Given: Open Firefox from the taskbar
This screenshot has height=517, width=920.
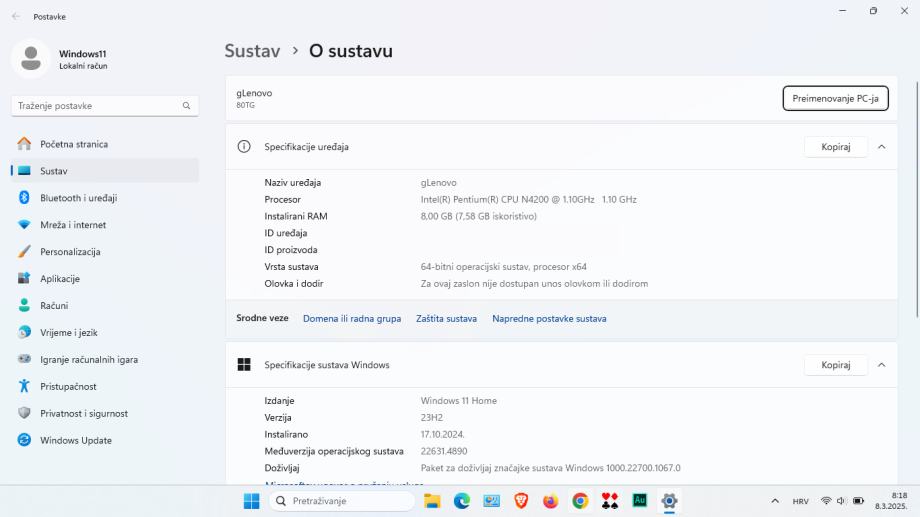Looking at the screenshot, I should pyautogui.click(x=550, y=501).
